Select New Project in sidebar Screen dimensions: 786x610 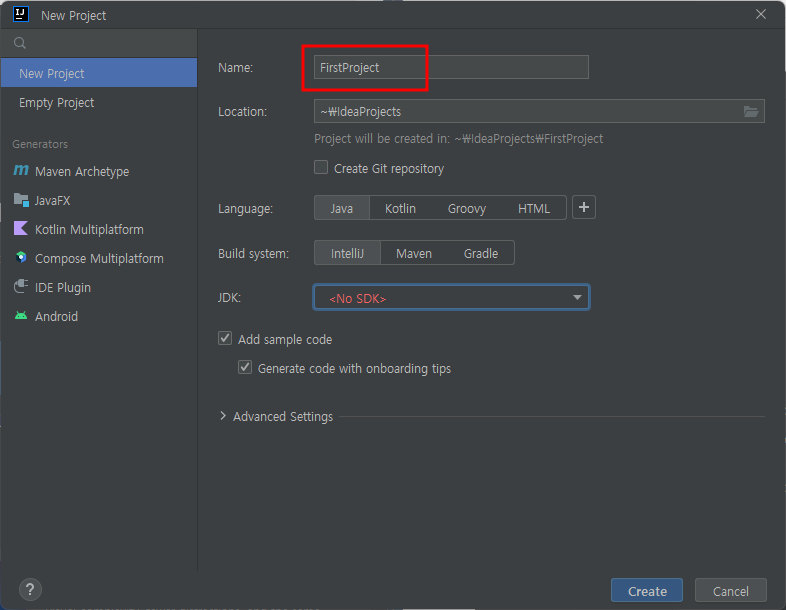[99, 73]
